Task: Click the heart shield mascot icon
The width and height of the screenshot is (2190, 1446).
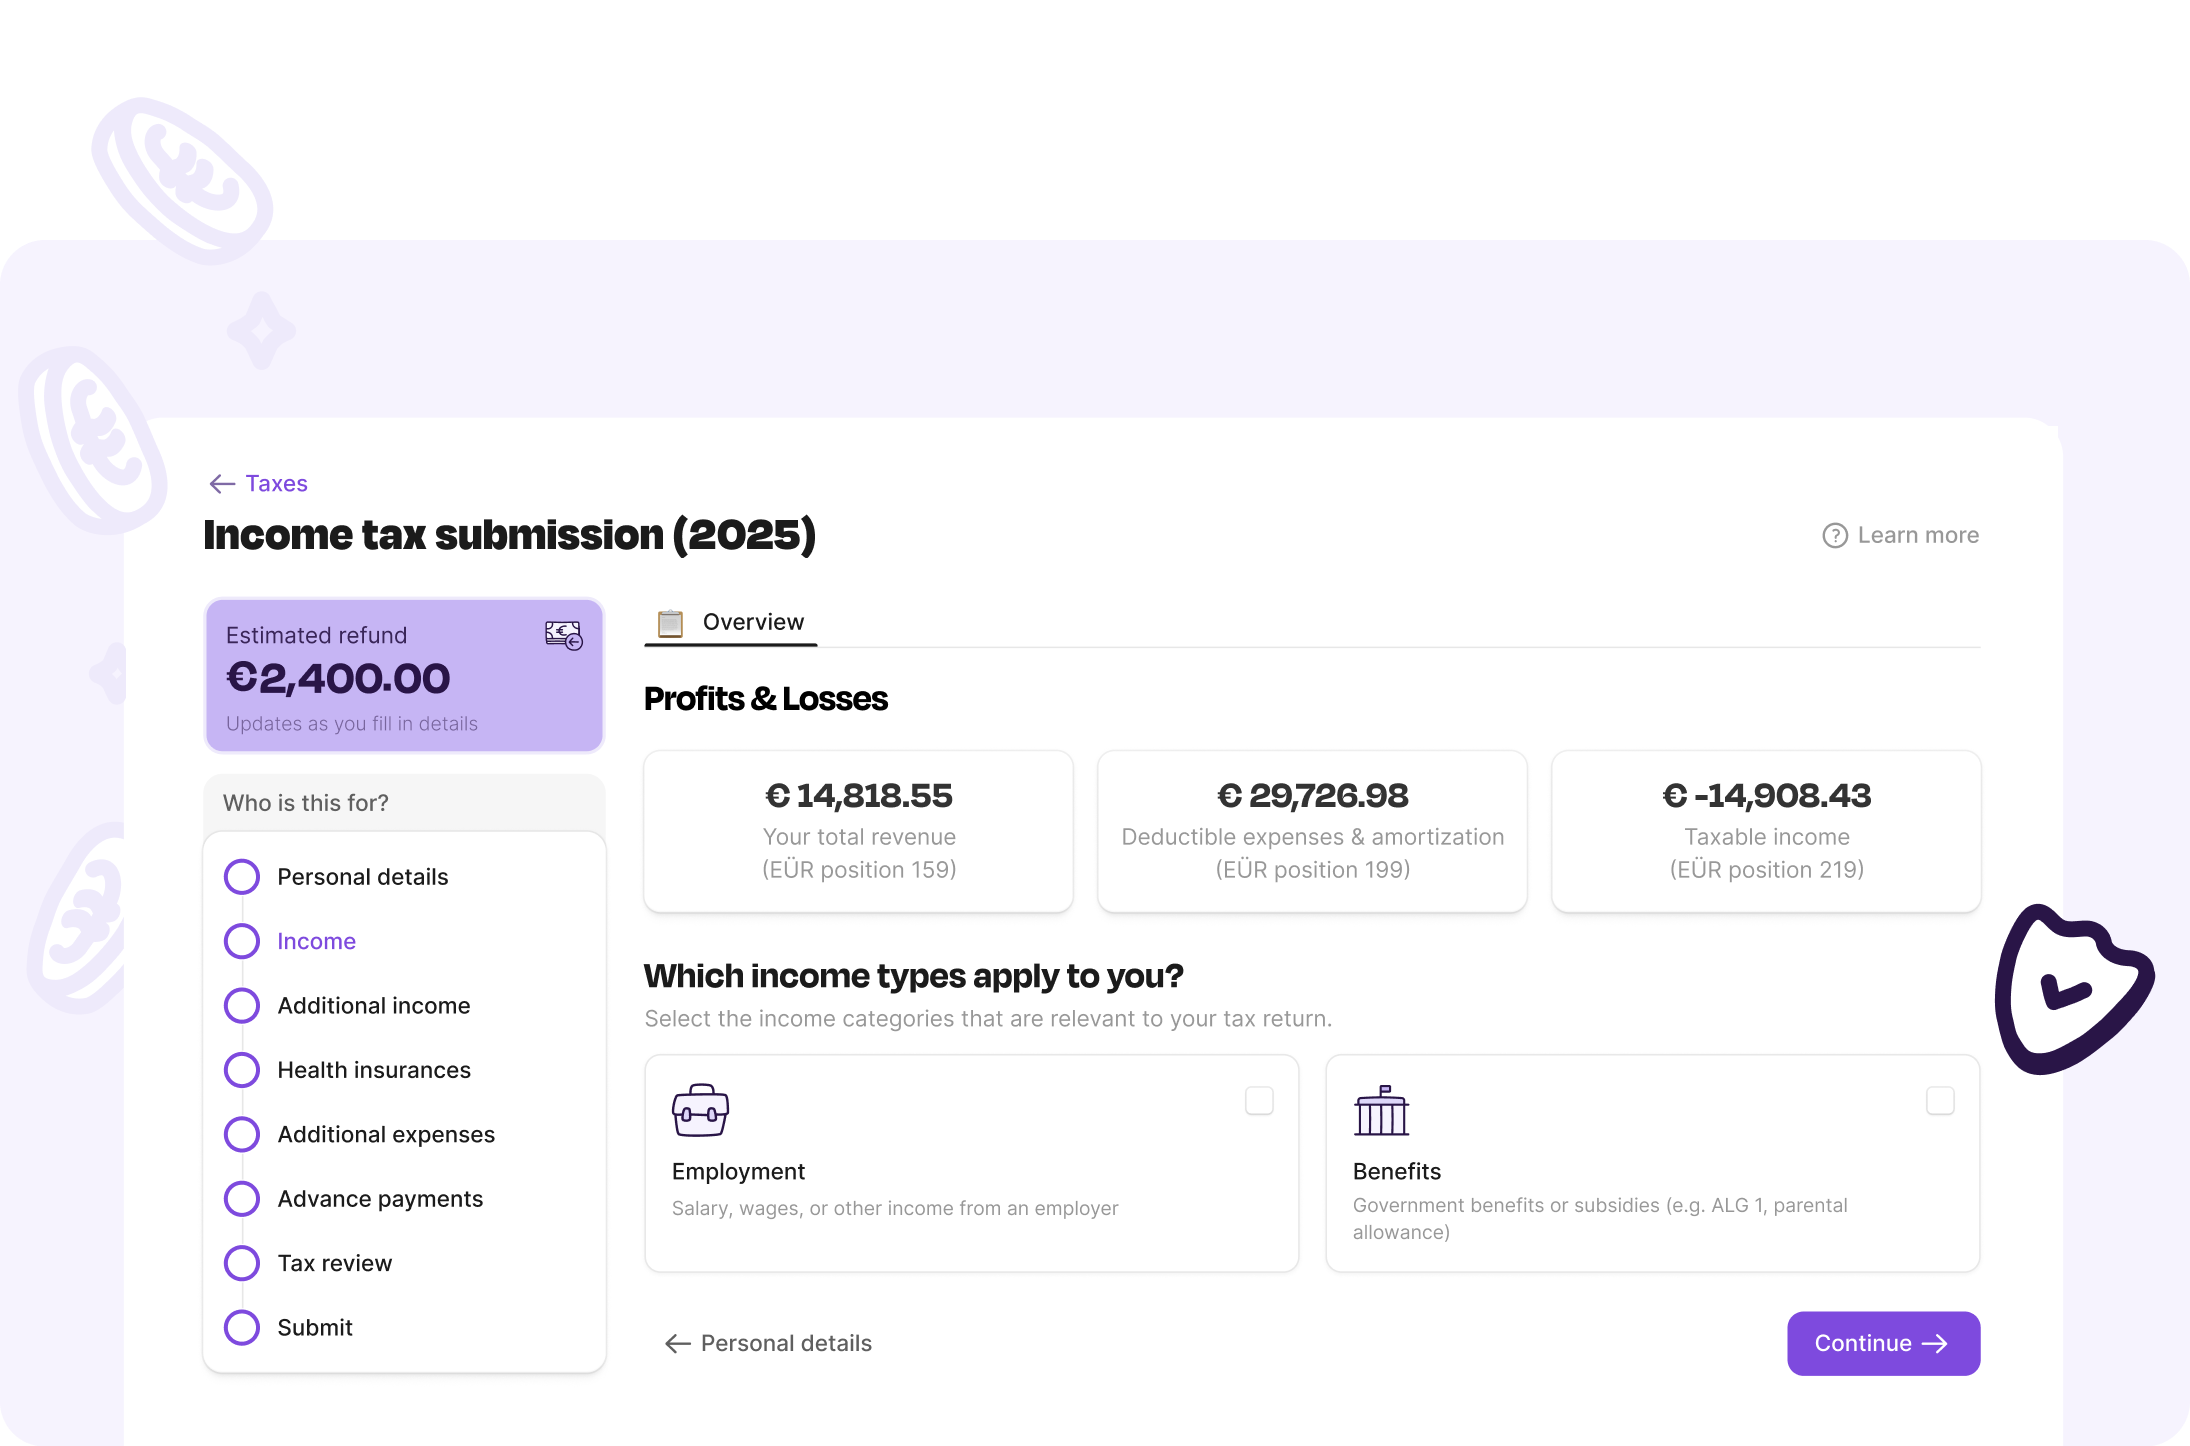Action: [x=2074, y=989]
